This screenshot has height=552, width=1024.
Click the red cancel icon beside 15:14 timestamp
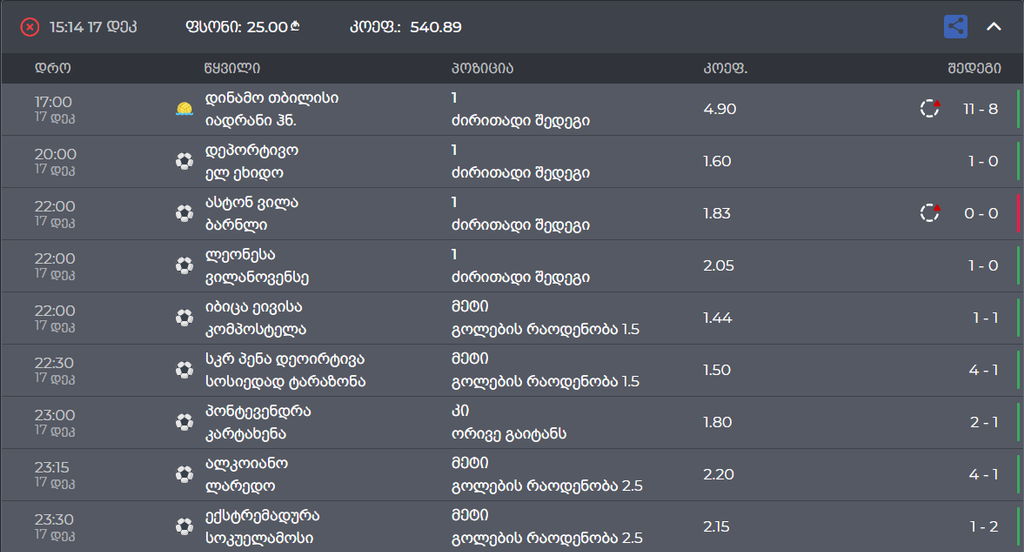coord(30,27)
